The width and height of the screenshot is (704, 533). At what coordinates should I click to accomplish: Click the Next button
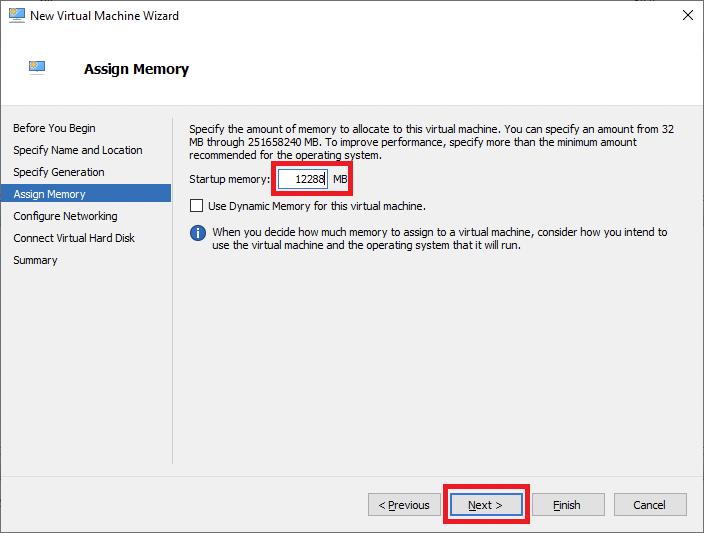pos(485,505)
